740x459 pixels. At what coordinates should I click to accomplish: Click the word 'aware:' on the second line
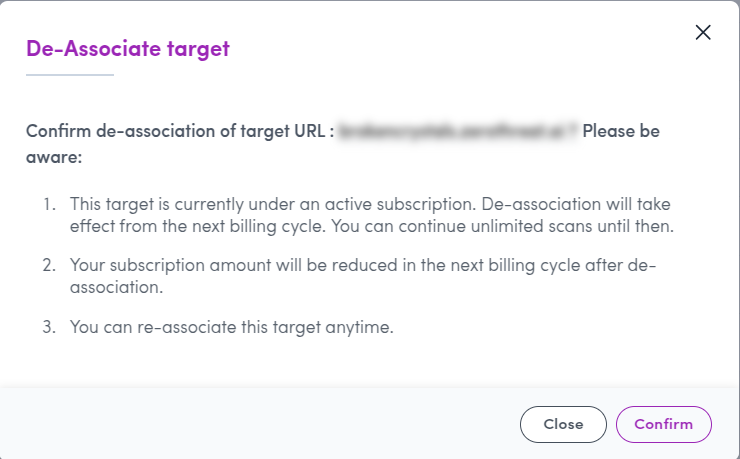click(54, 157)
